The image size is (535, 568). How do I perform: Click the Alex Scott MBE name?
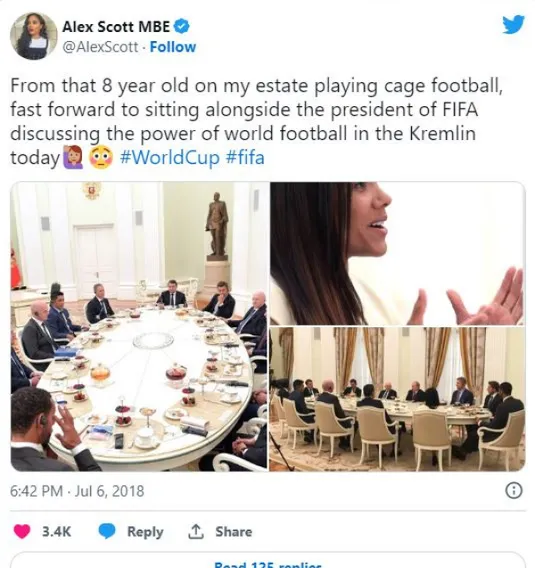pyautogui.click(x=116, y=27)
